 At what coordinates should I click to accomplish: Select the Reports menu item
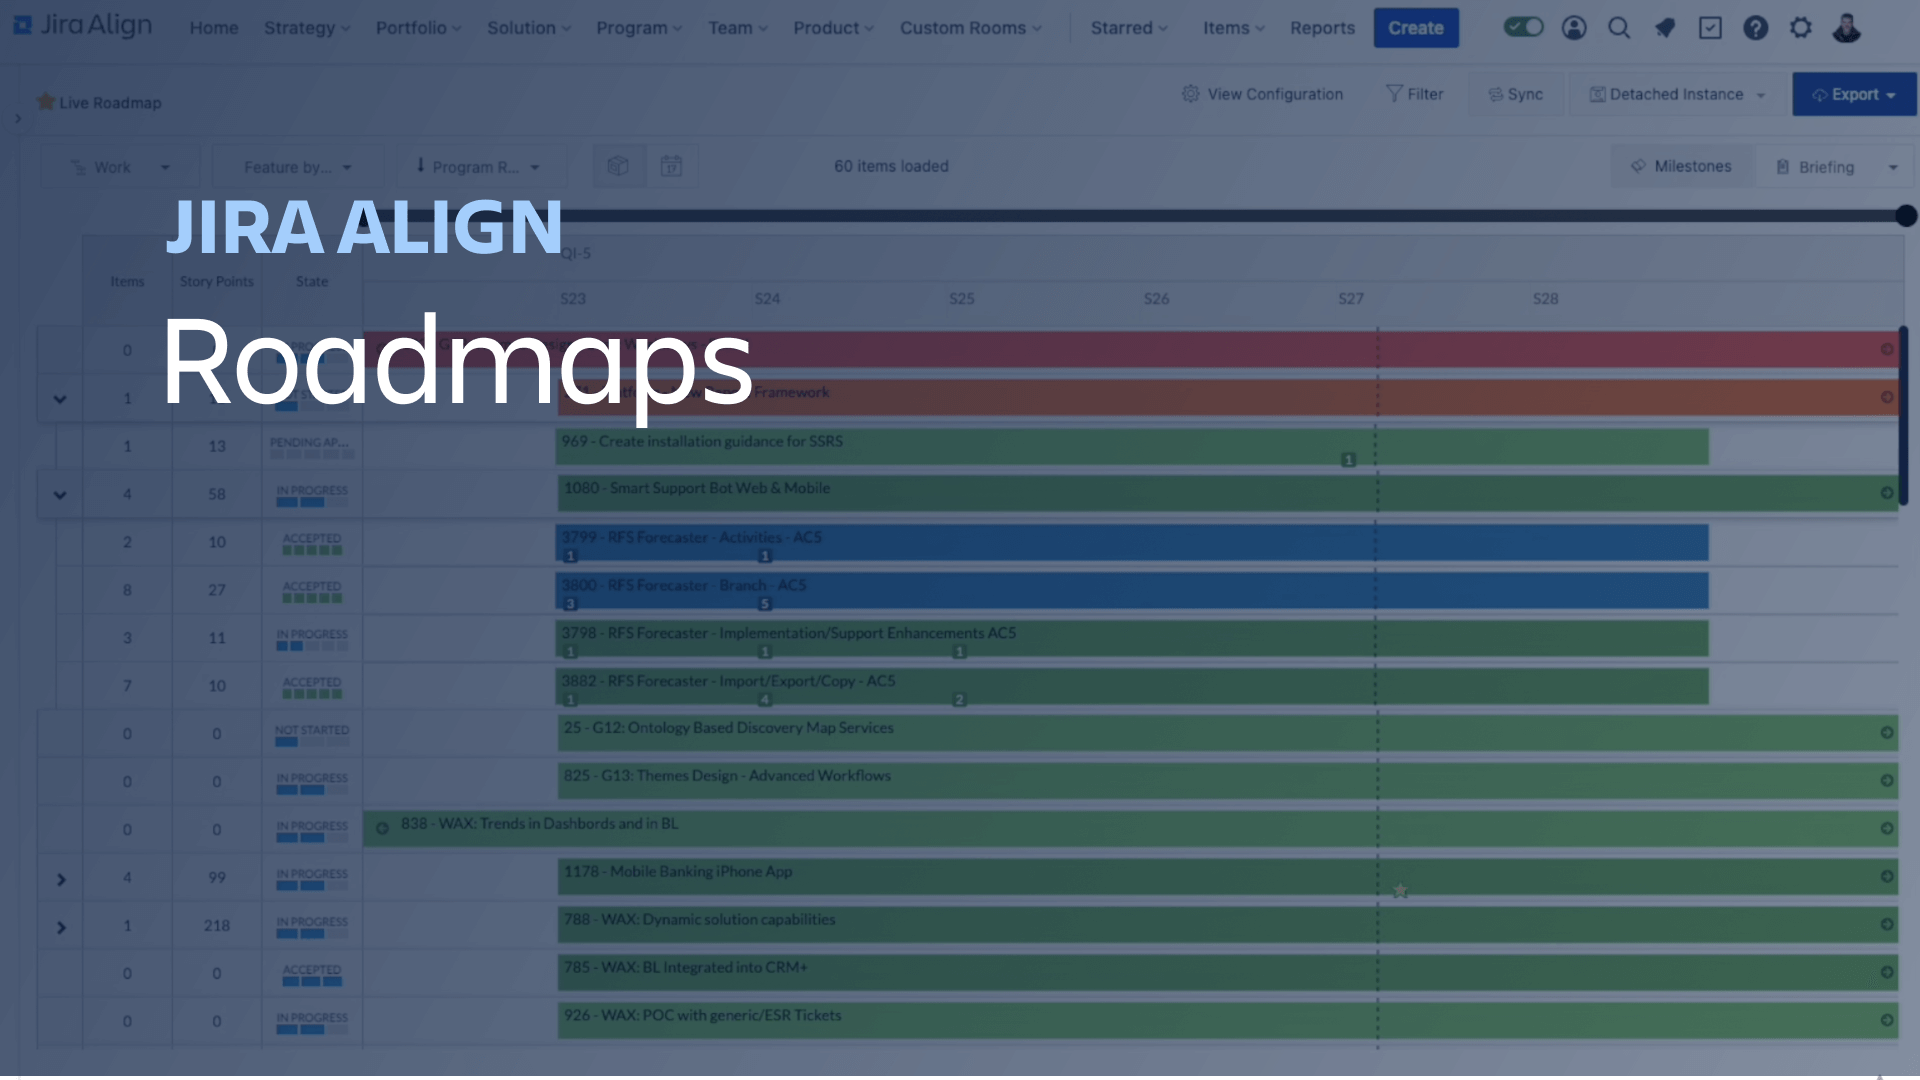tap(1321, 28)
